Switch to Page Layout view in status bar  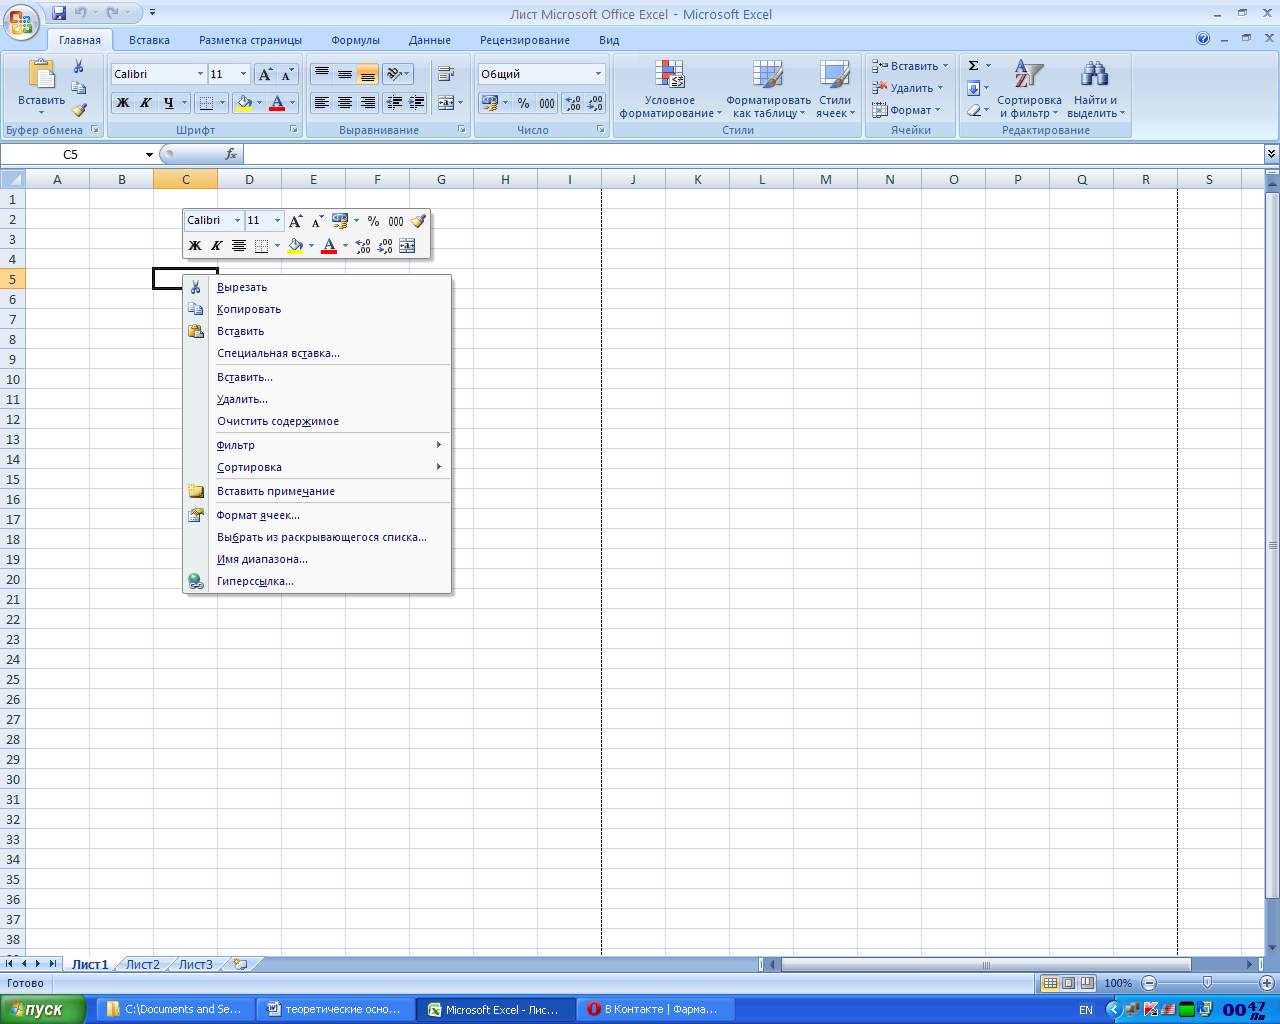1068,983
